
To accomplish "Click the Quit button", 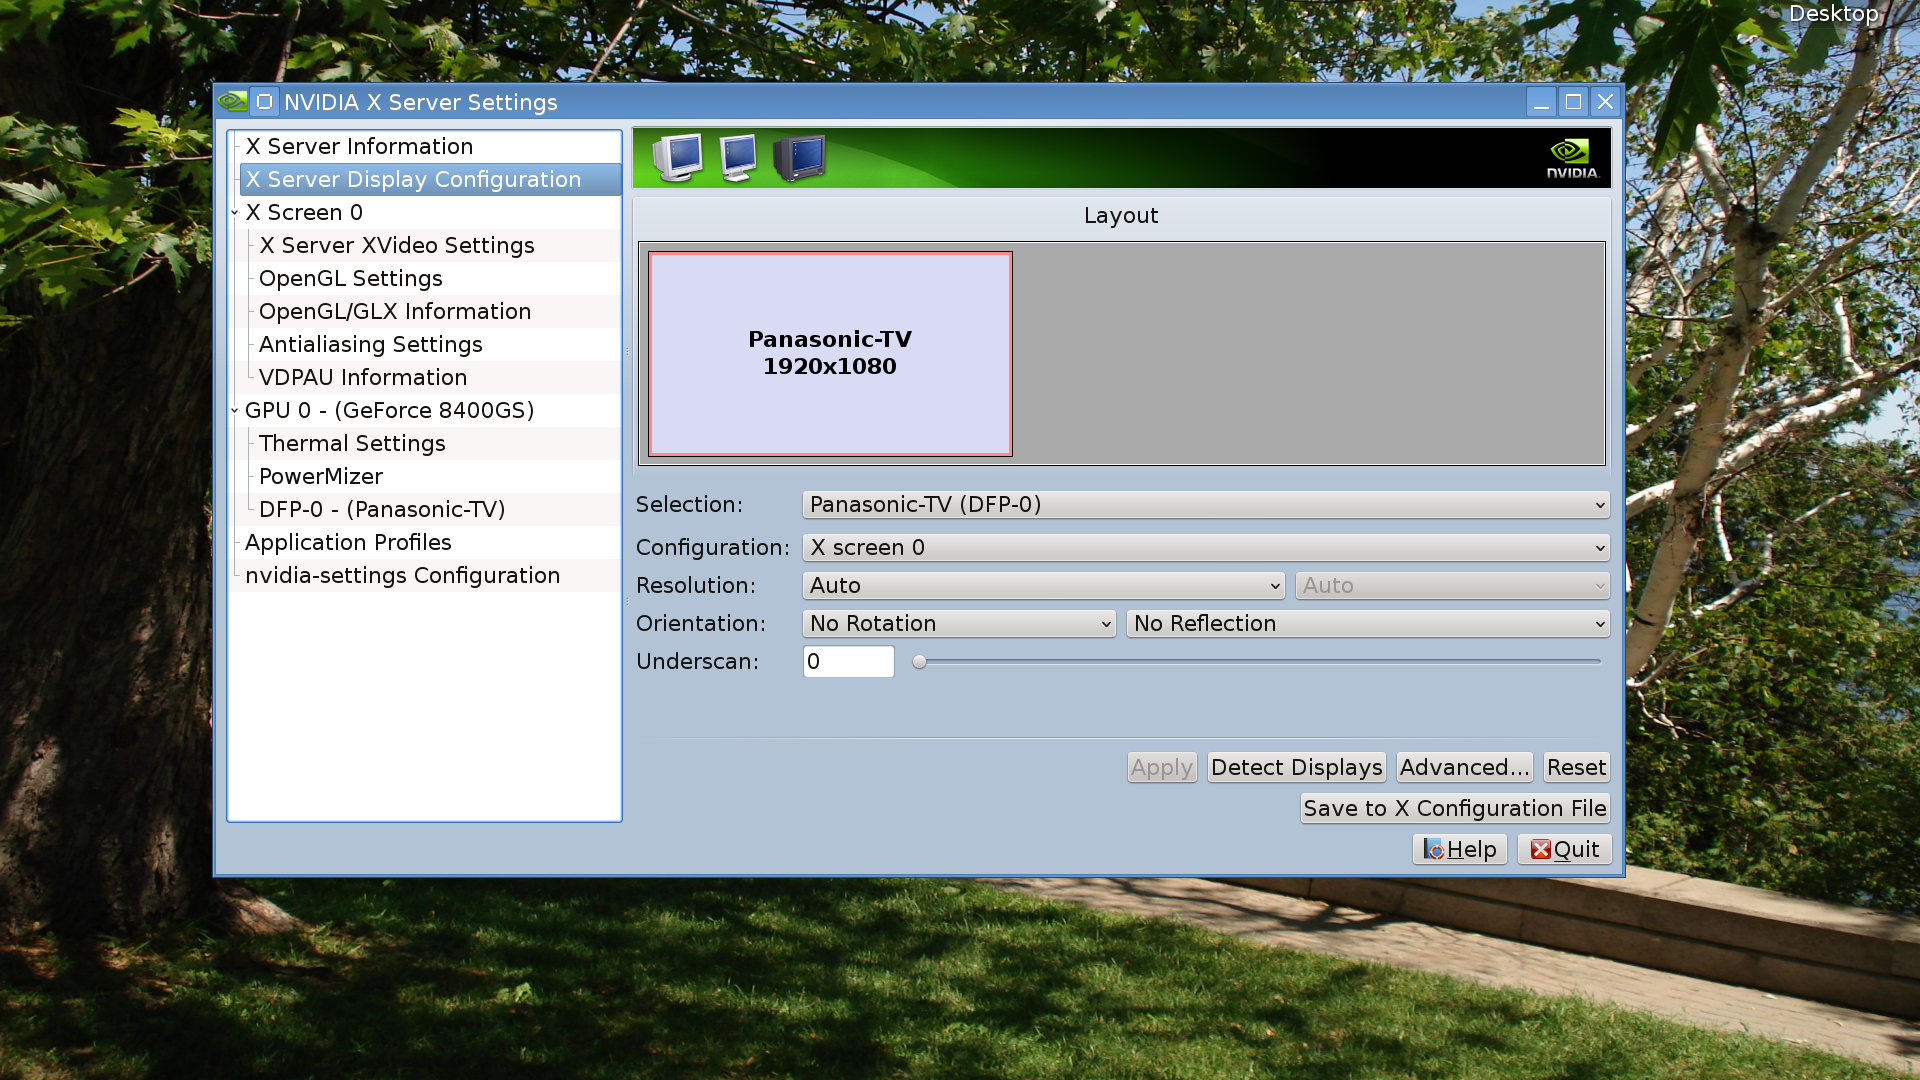I will click(x=1564, y=849).
